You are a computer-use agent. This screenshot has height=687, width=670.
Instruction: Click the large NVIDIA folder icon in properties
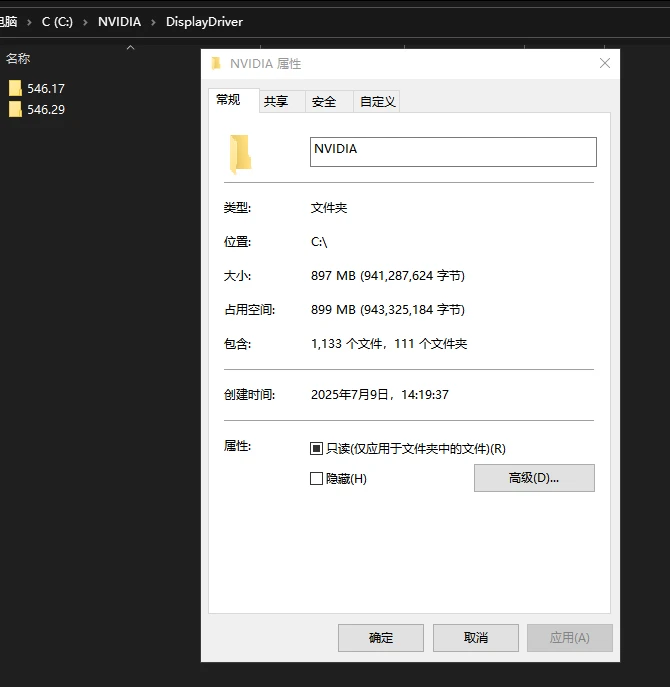coord(240,154)
